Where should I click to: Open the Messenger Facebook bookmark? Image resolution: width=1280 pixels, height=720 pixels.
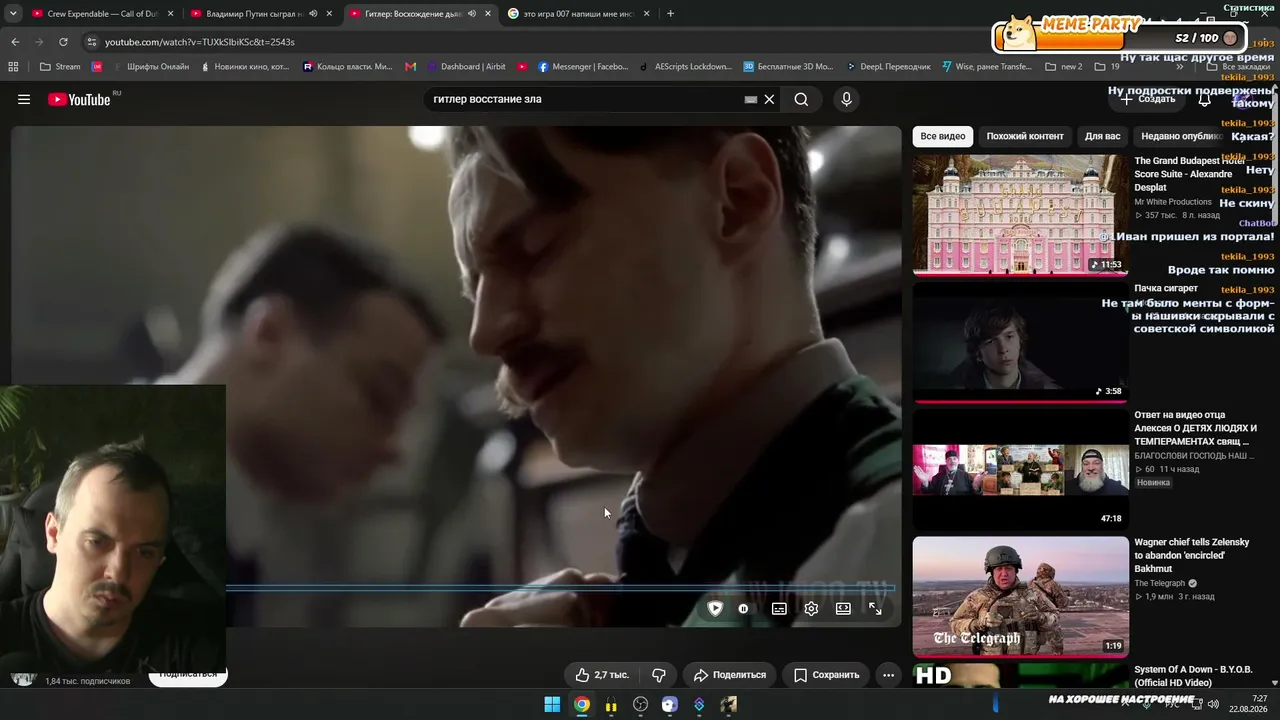click(x=584, y=67)
